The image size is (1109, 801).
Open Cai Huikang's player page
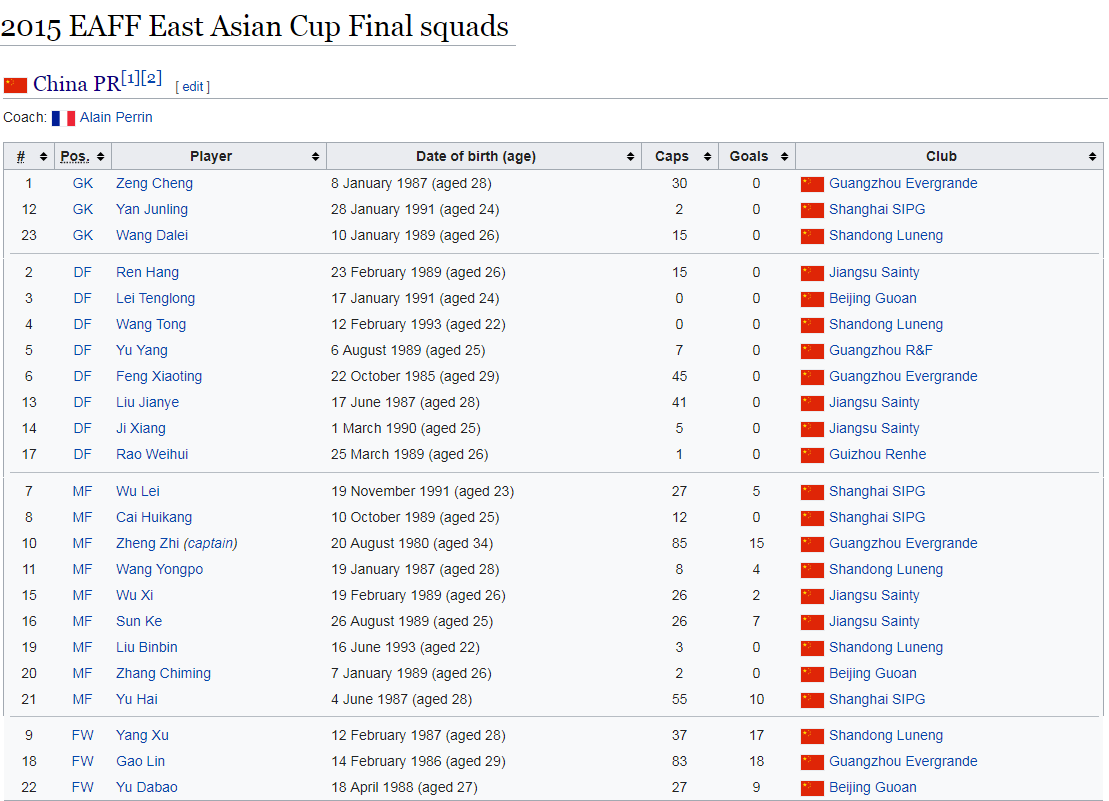click(x=154, y=517)
